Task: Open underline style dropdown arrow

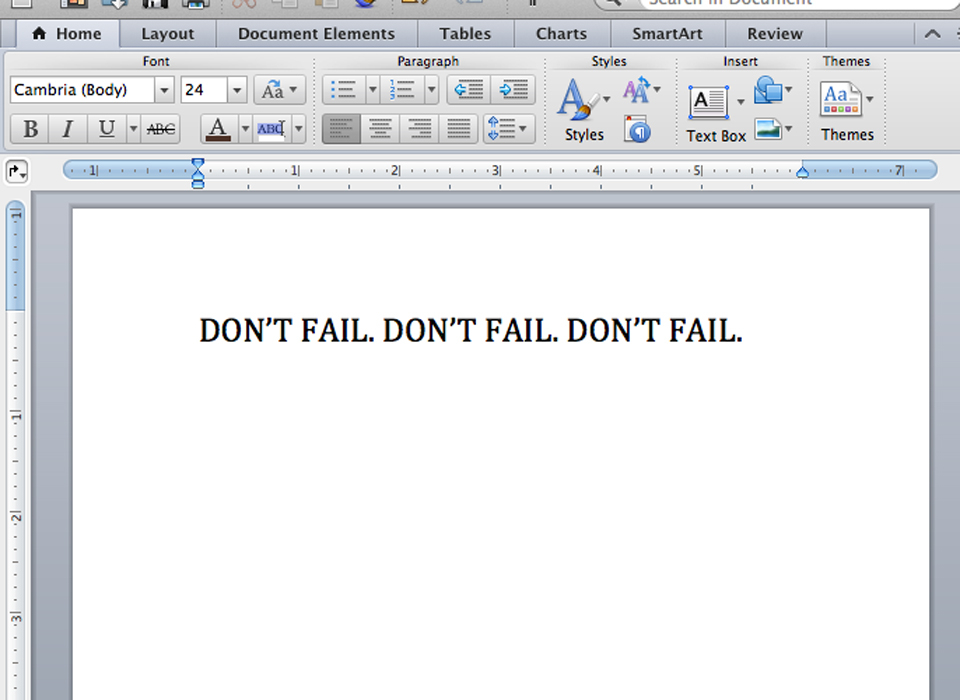Action: point(133,129)
